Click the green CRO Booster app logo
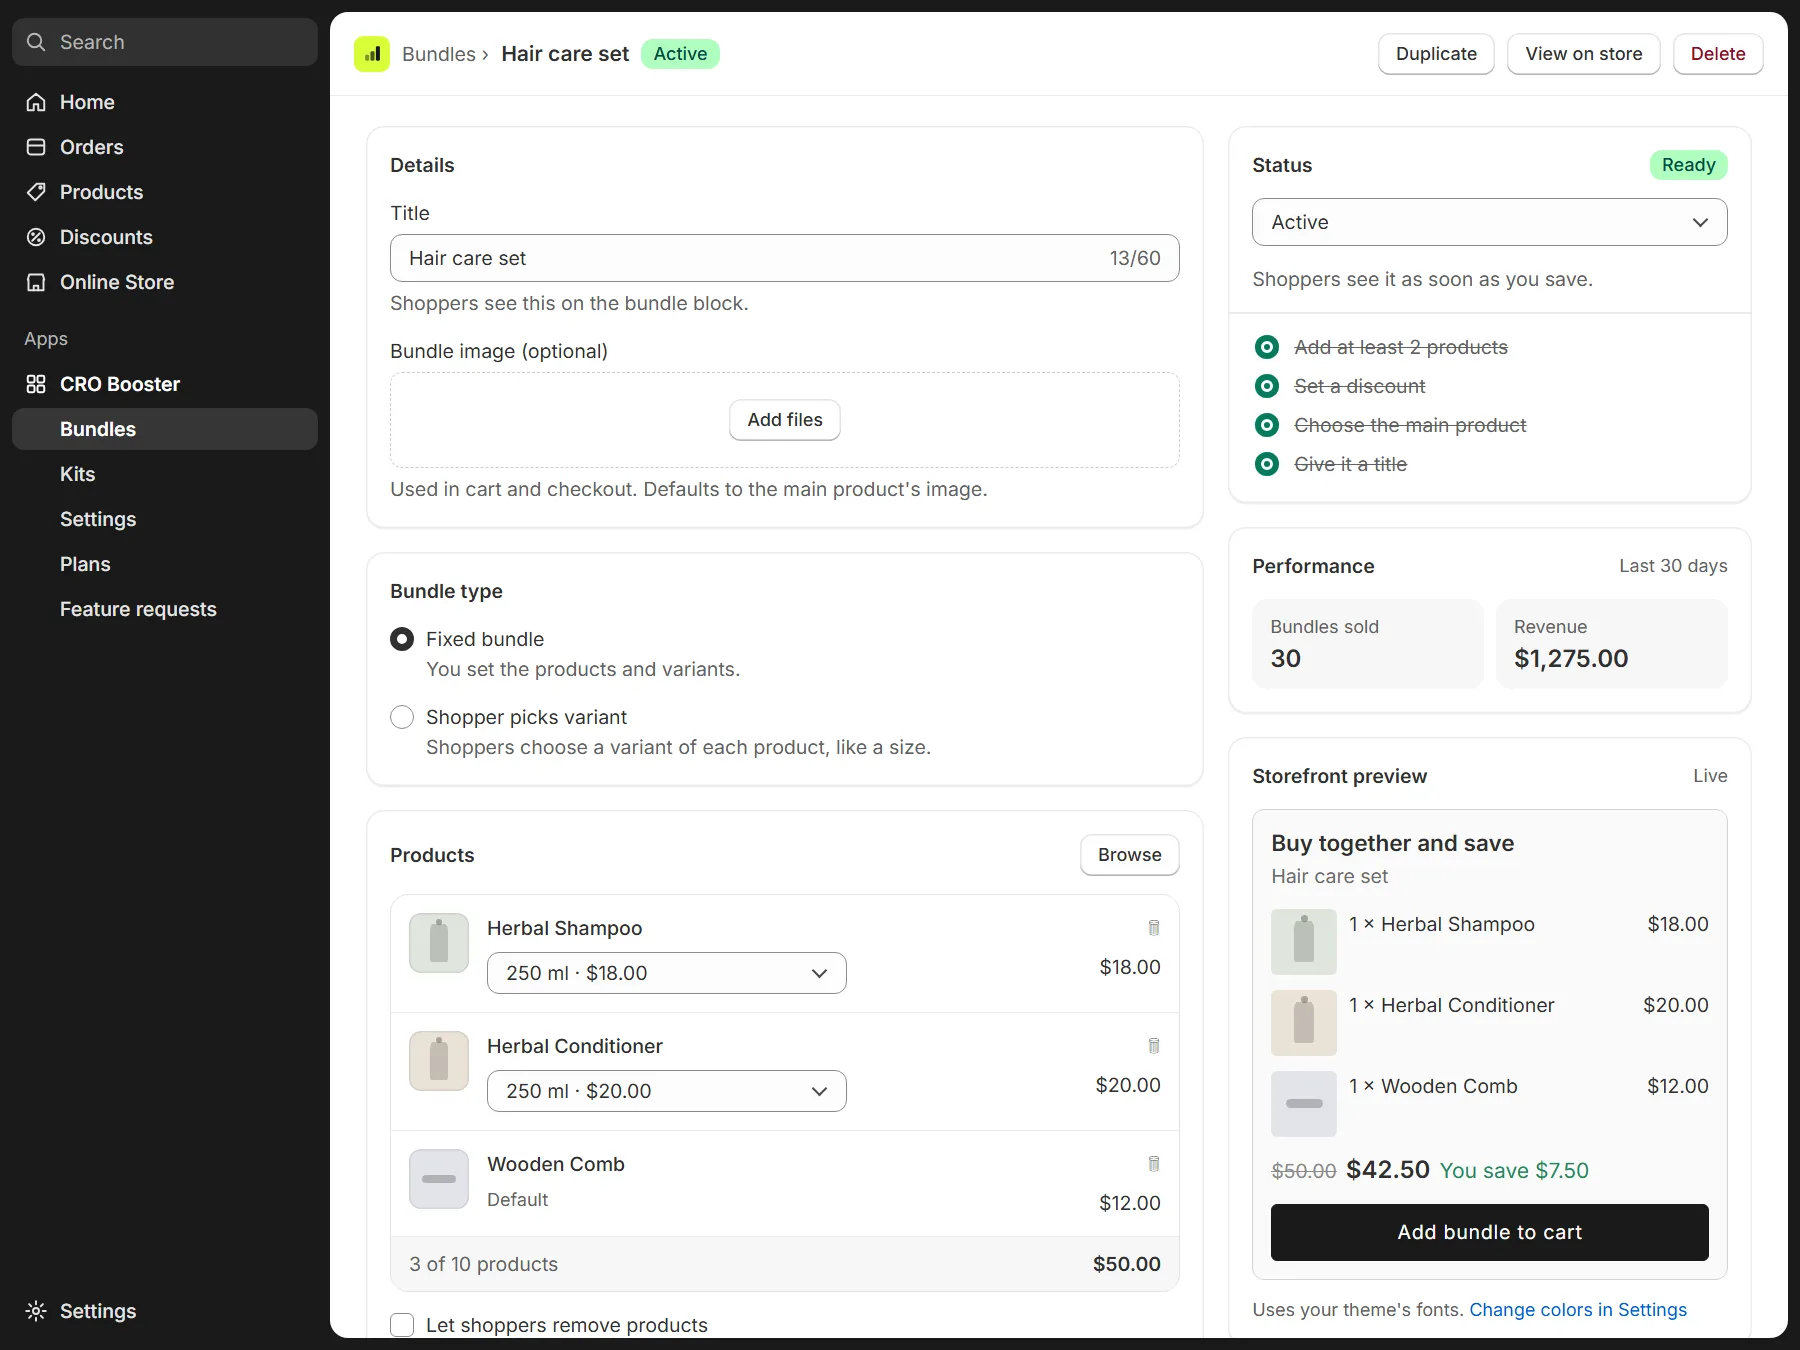This screenshot has width=1800, height=1350. [372, 54]
